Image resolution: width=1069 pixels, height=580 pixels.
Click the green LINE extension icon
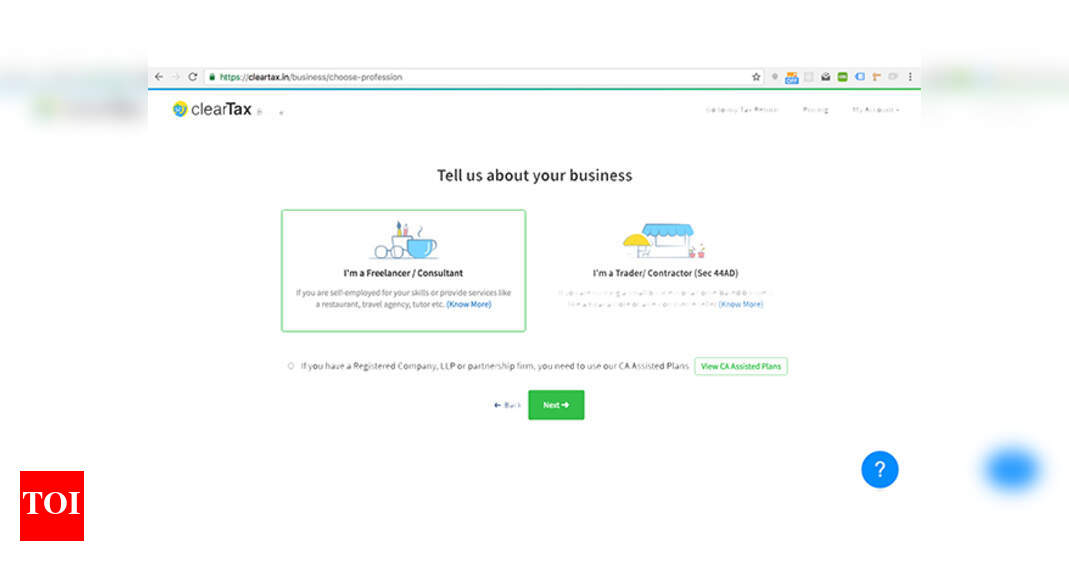point(842,77)
